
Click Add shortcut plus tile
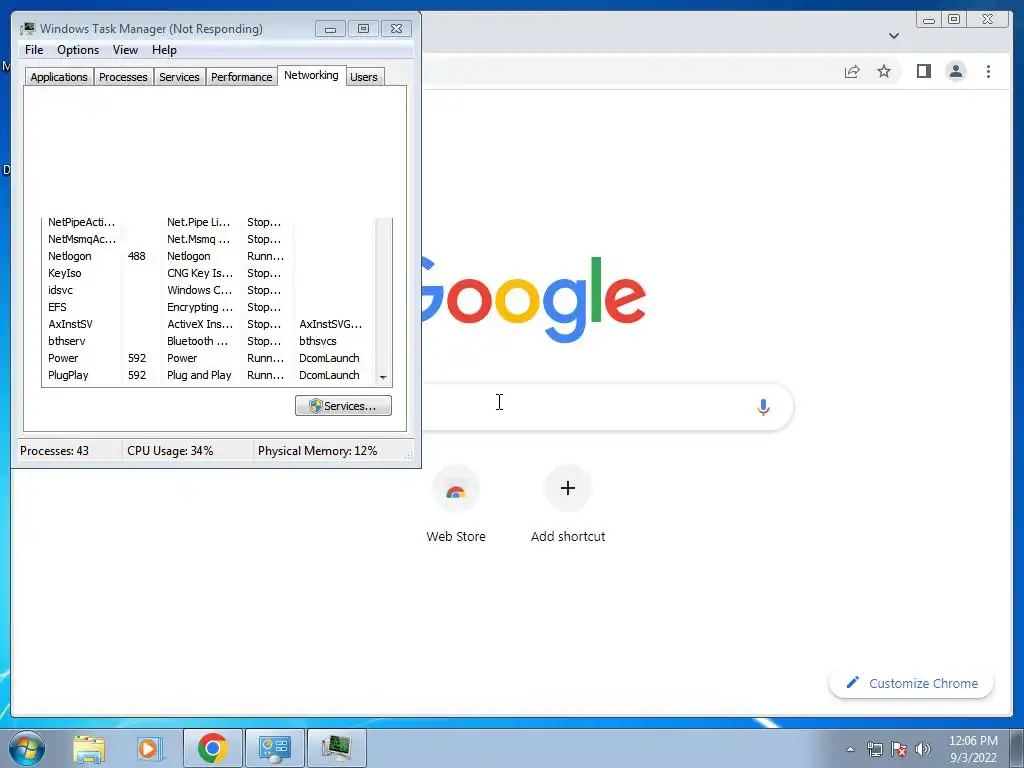568,505
